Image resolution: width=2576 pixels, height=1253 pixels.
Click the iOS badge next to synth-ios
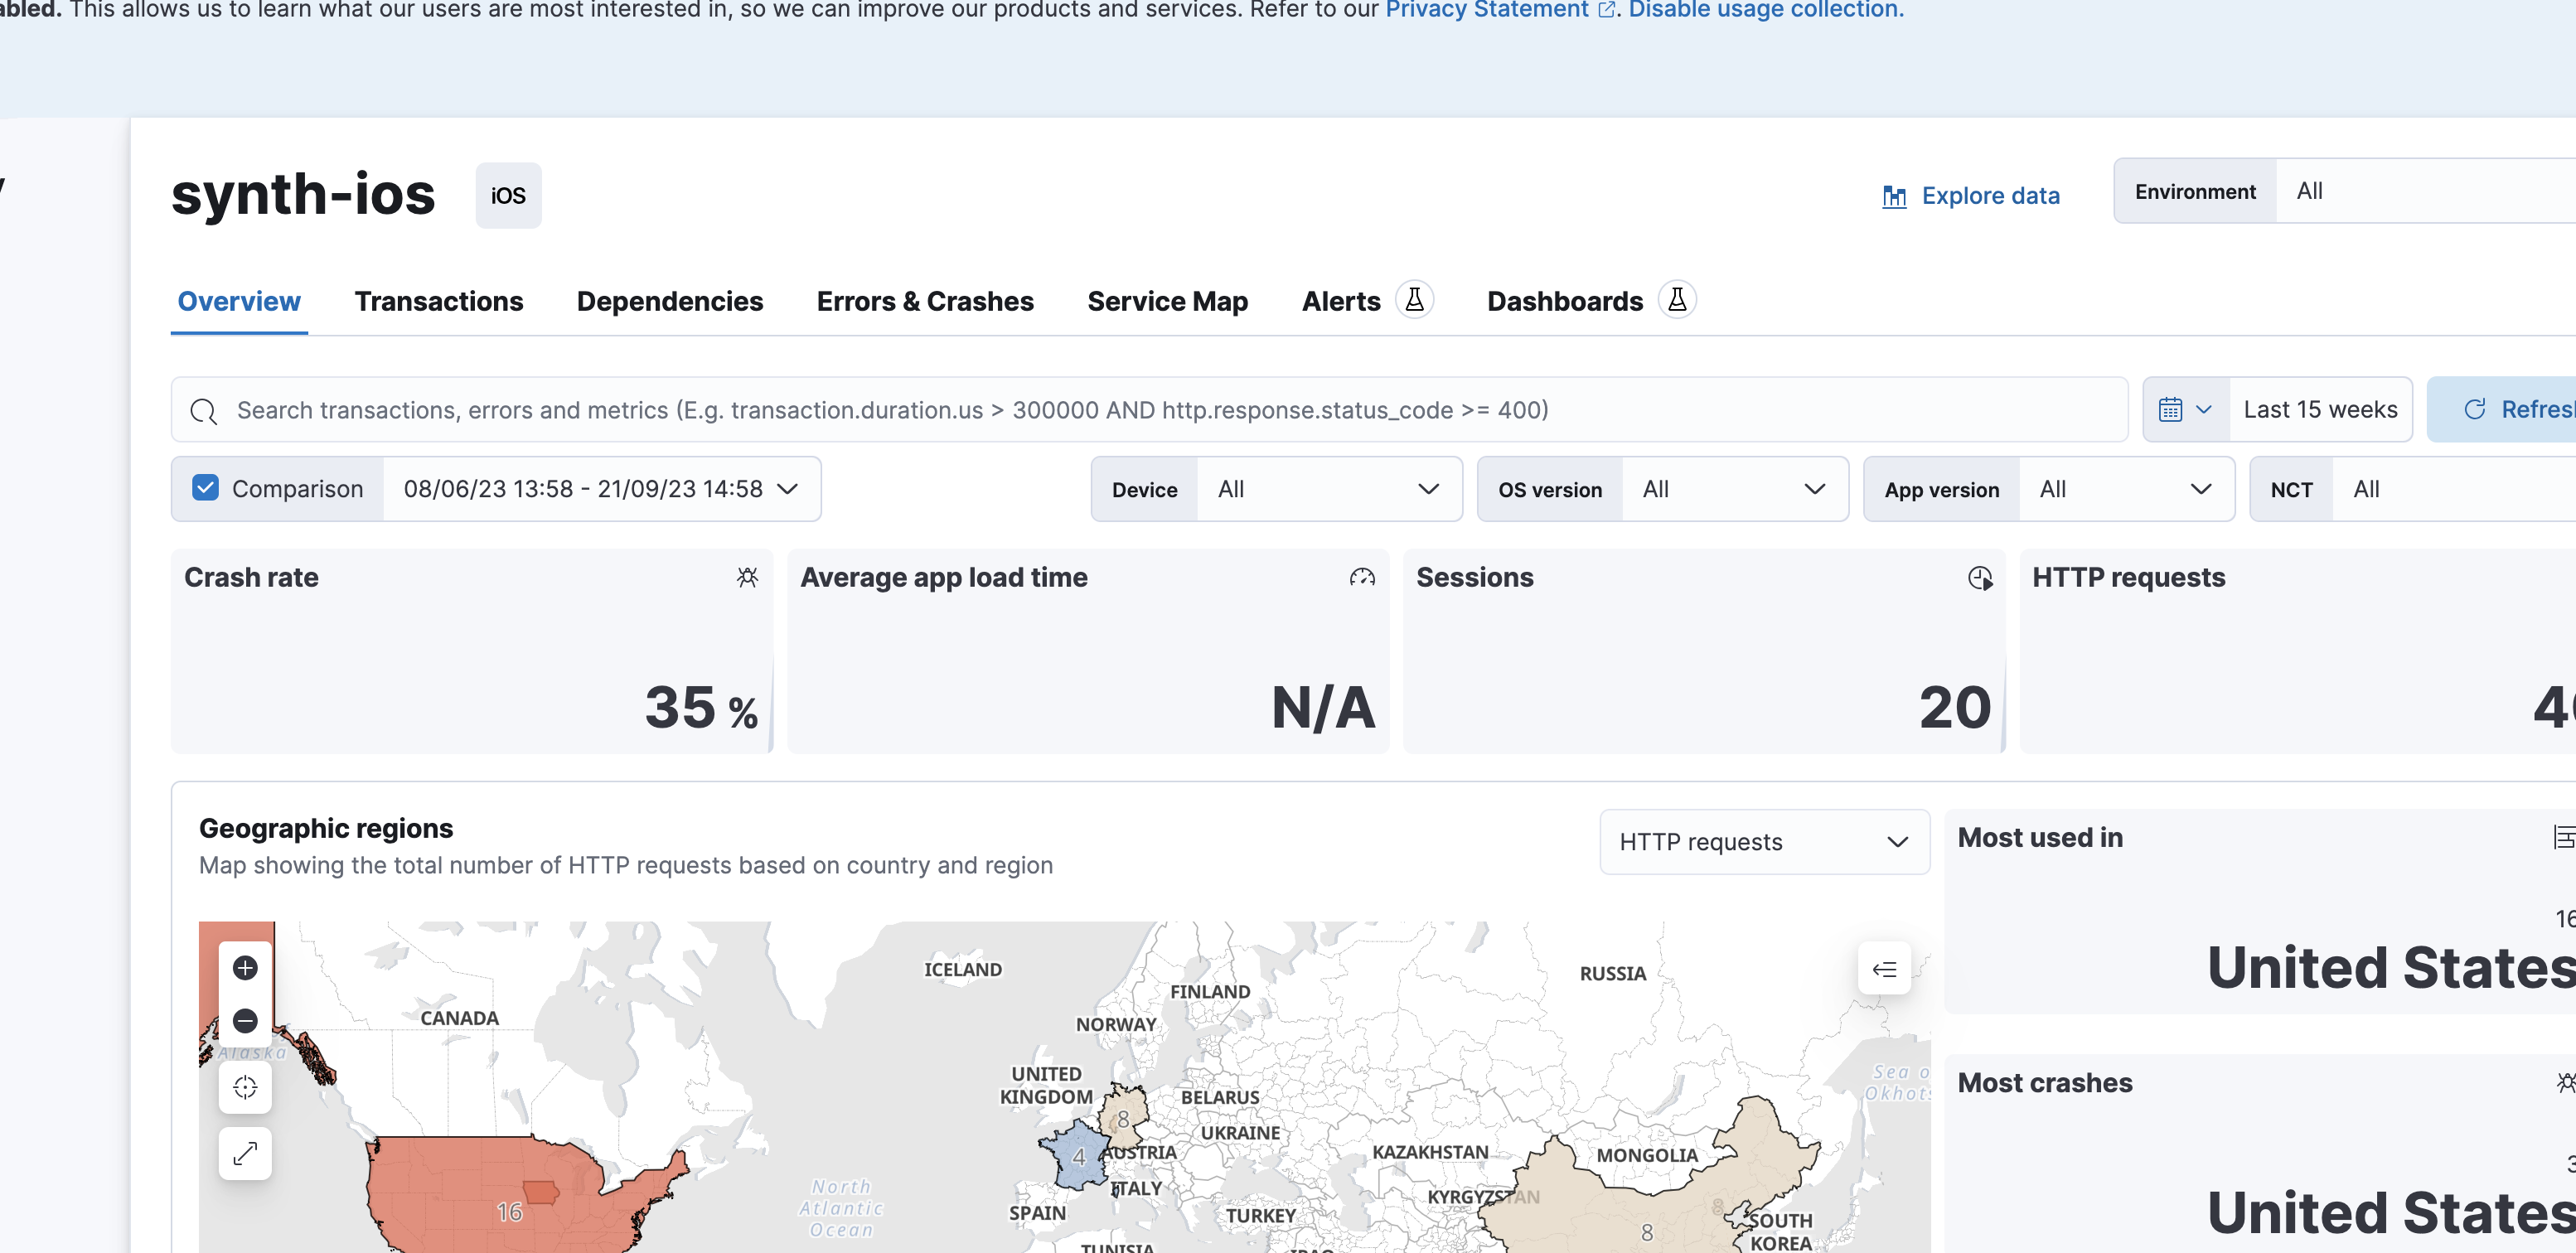coord(508,196)
